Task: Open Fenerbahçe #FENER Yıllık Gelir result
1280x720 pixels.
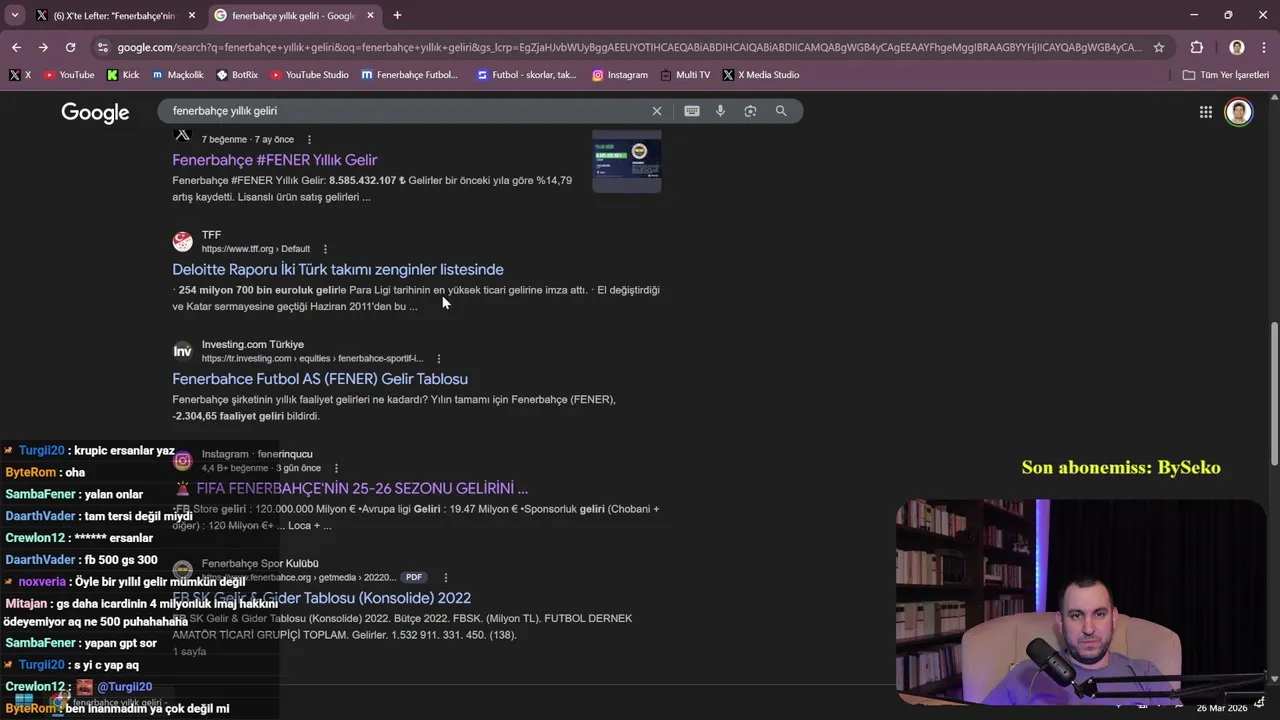Action: (x=274, y=160)
